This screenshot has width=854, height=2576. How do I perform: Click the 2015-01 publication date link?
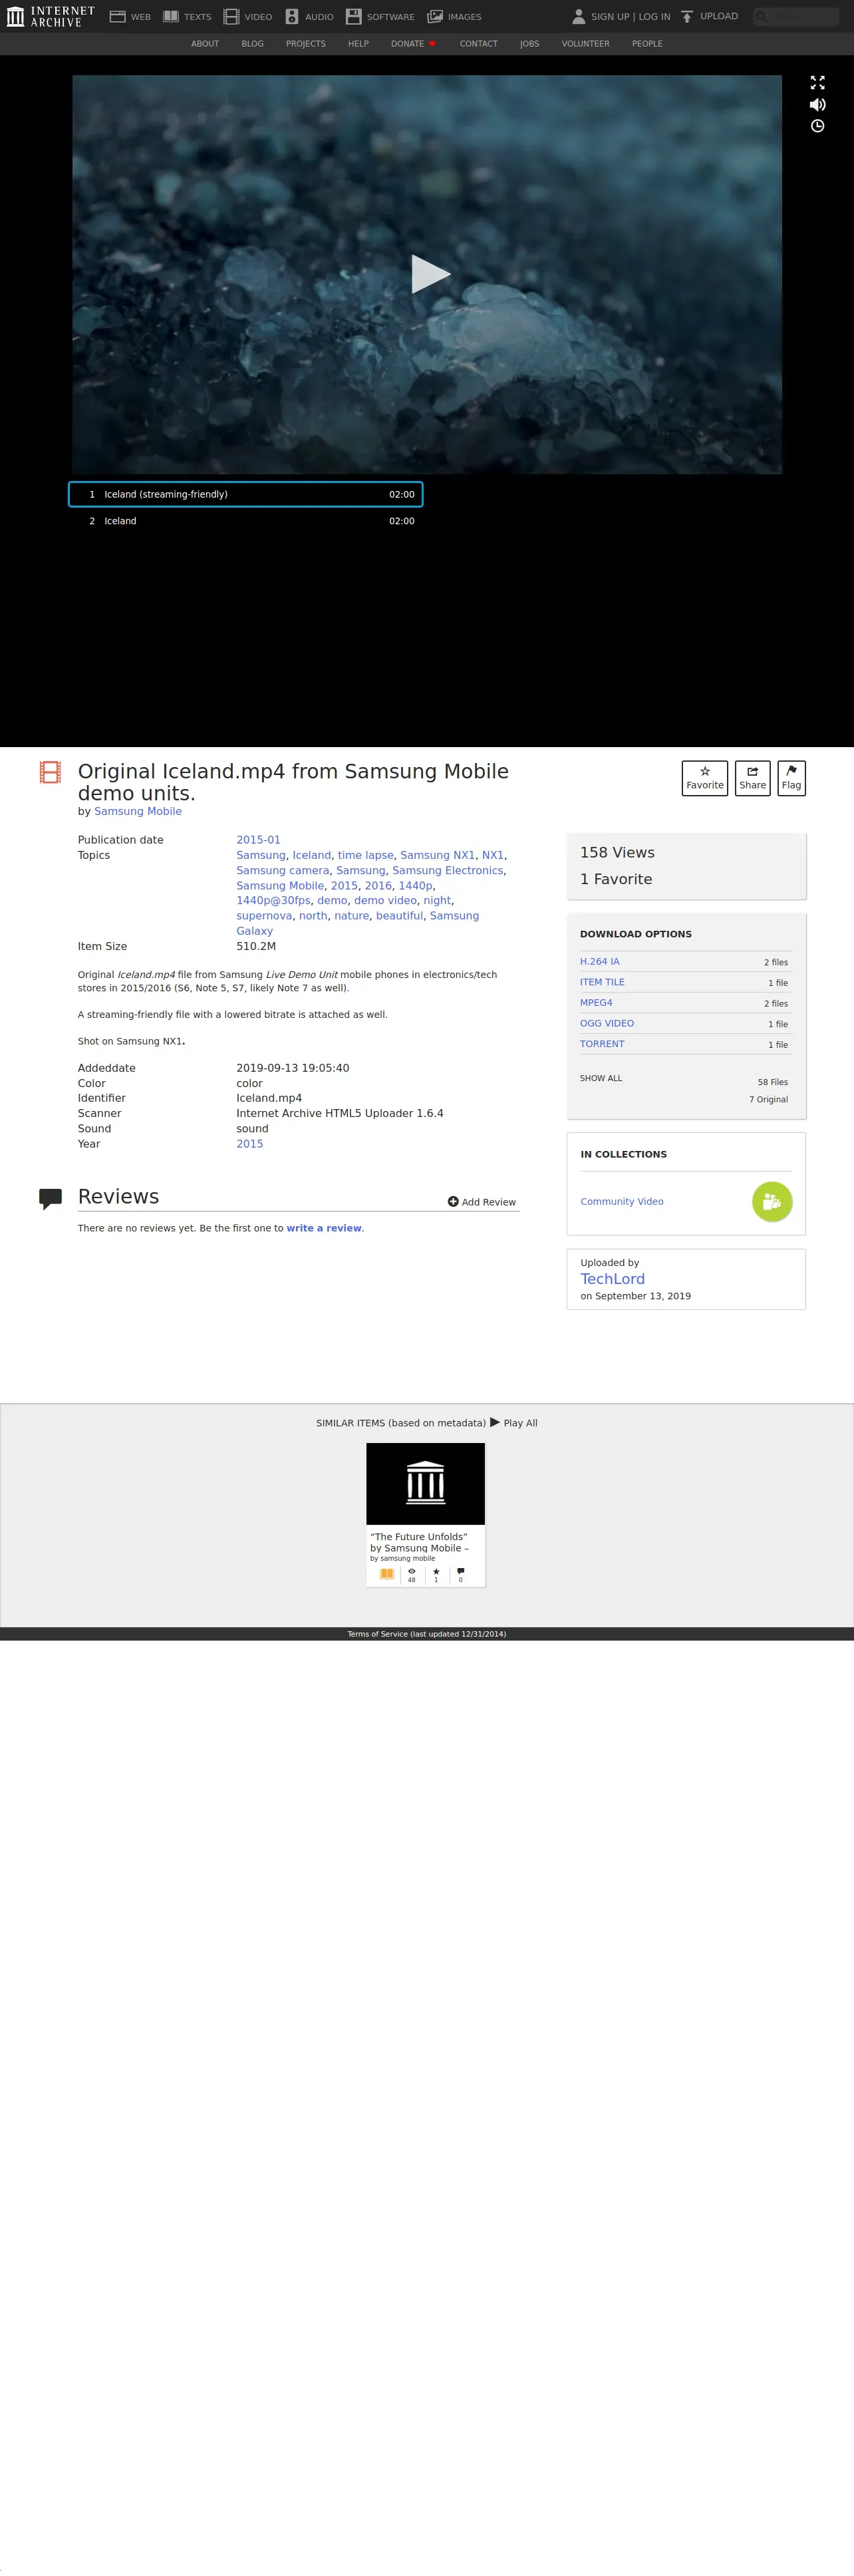click(x=258, y=840)
